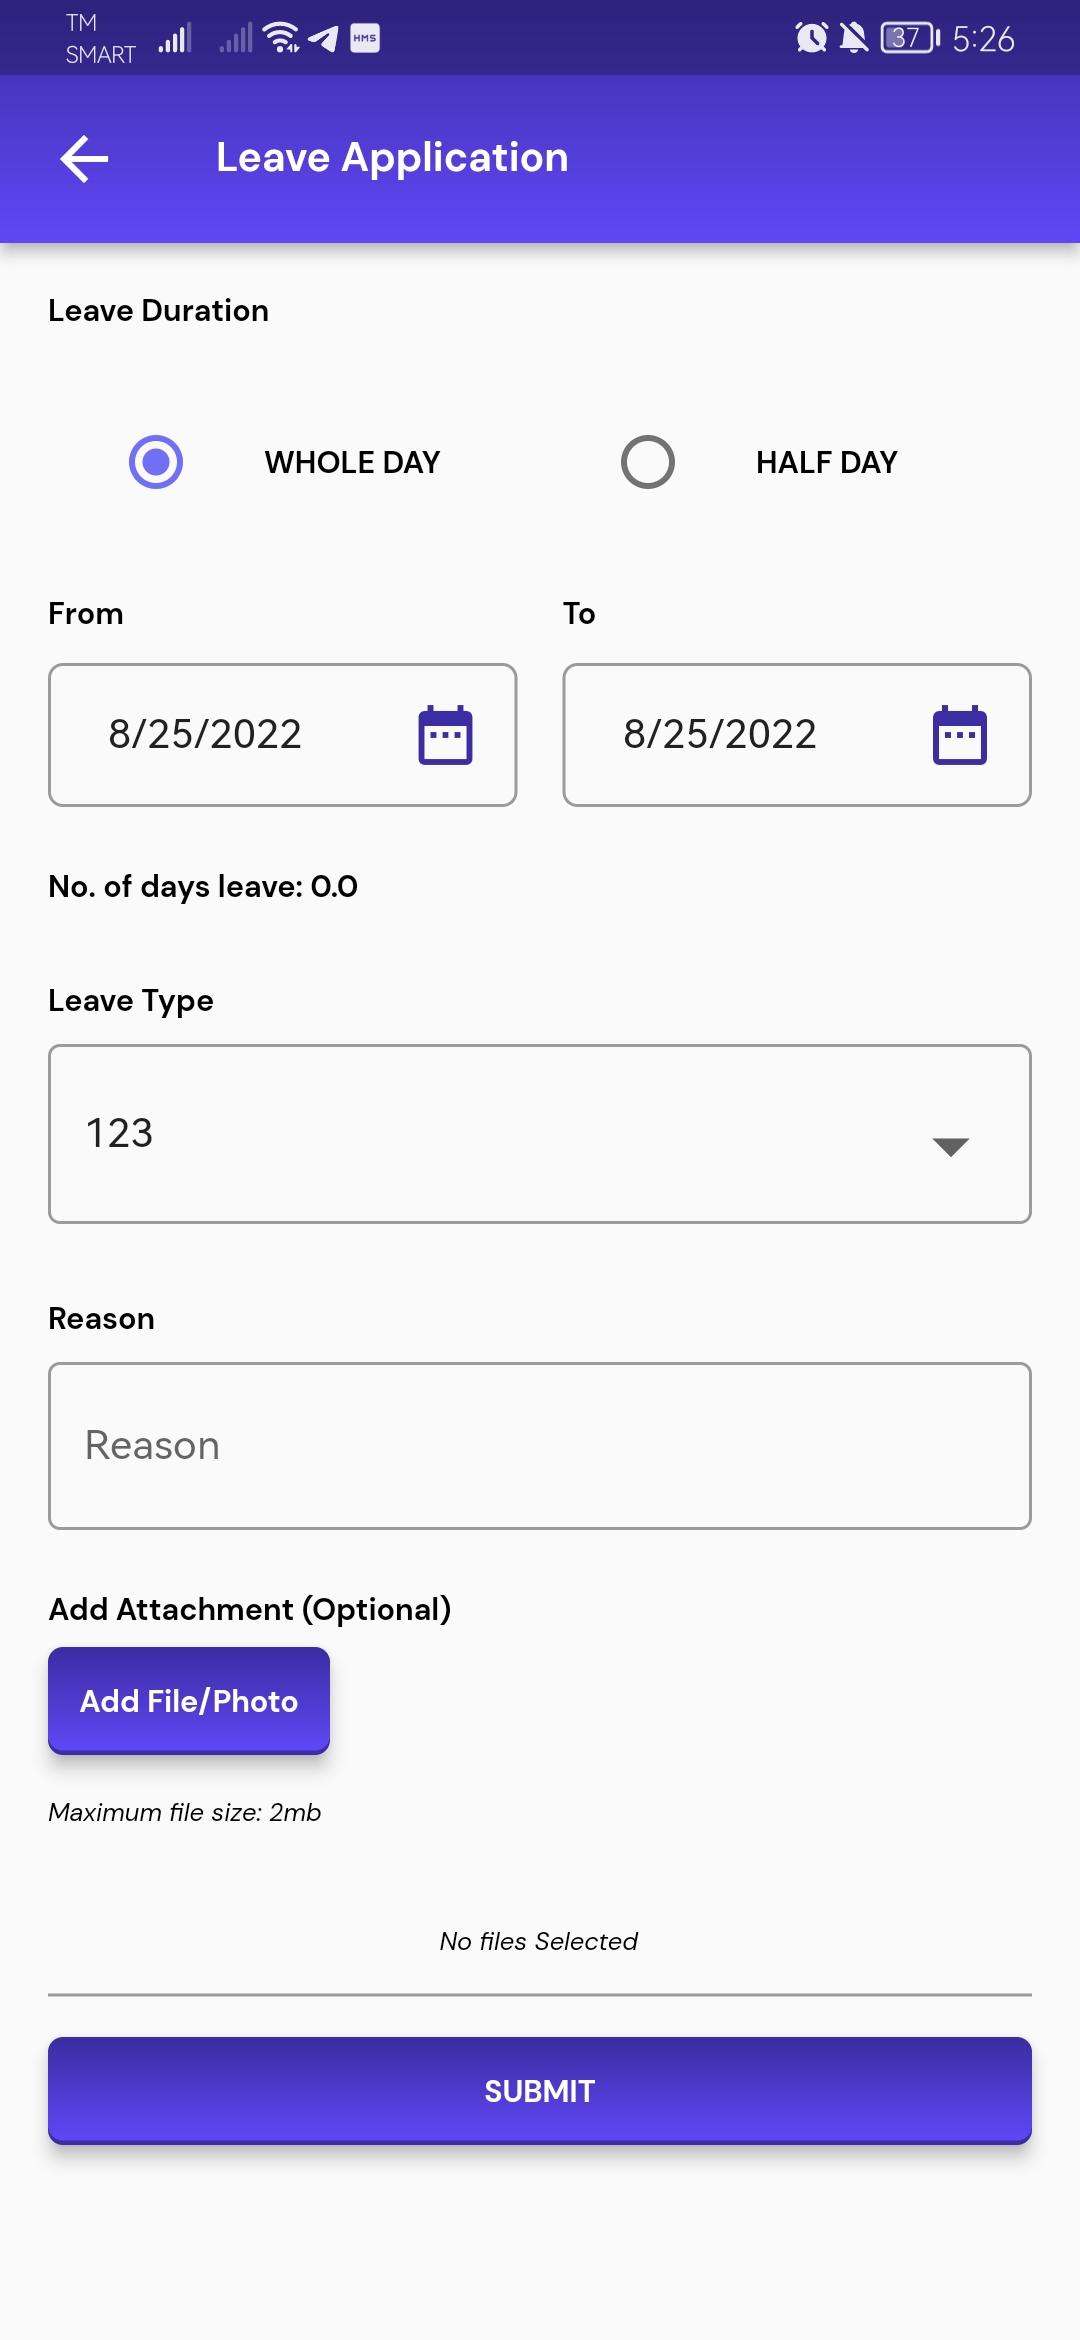The image size is (1080, 2340).
Task: Click the From date 8/25/2022 field
Action: [283, 735]
